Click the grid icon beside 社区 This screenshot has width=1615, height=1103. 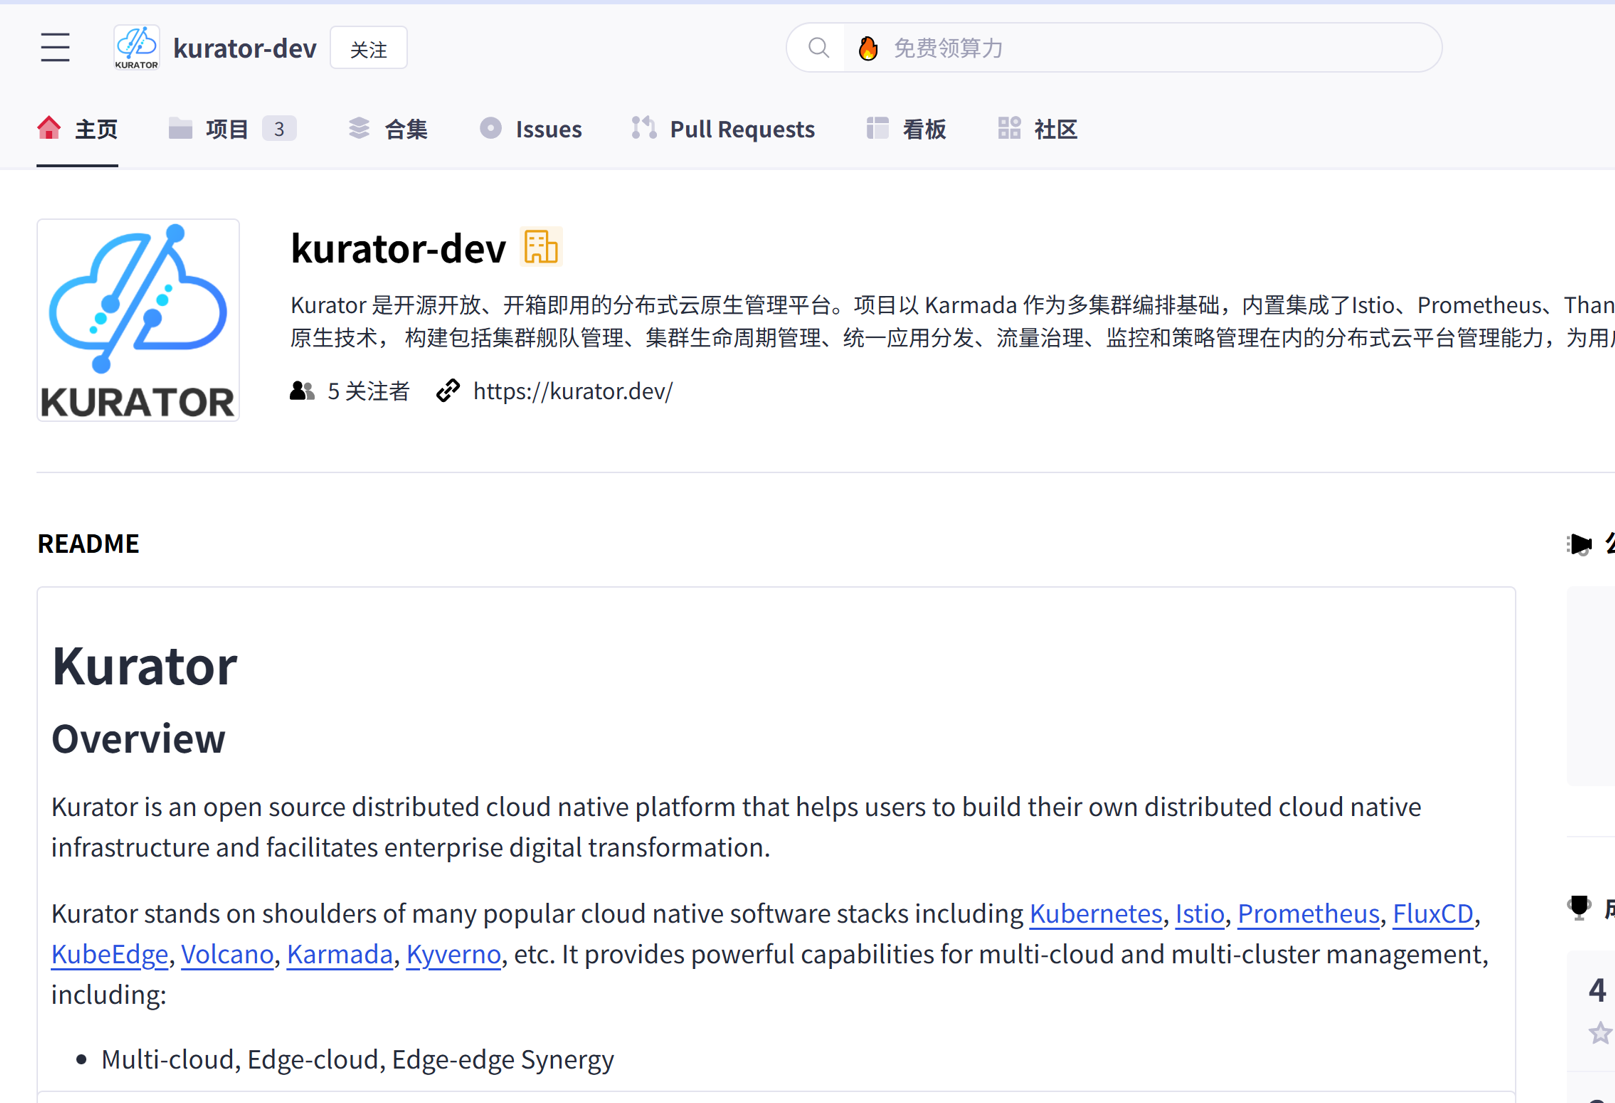coord(1009,128)
